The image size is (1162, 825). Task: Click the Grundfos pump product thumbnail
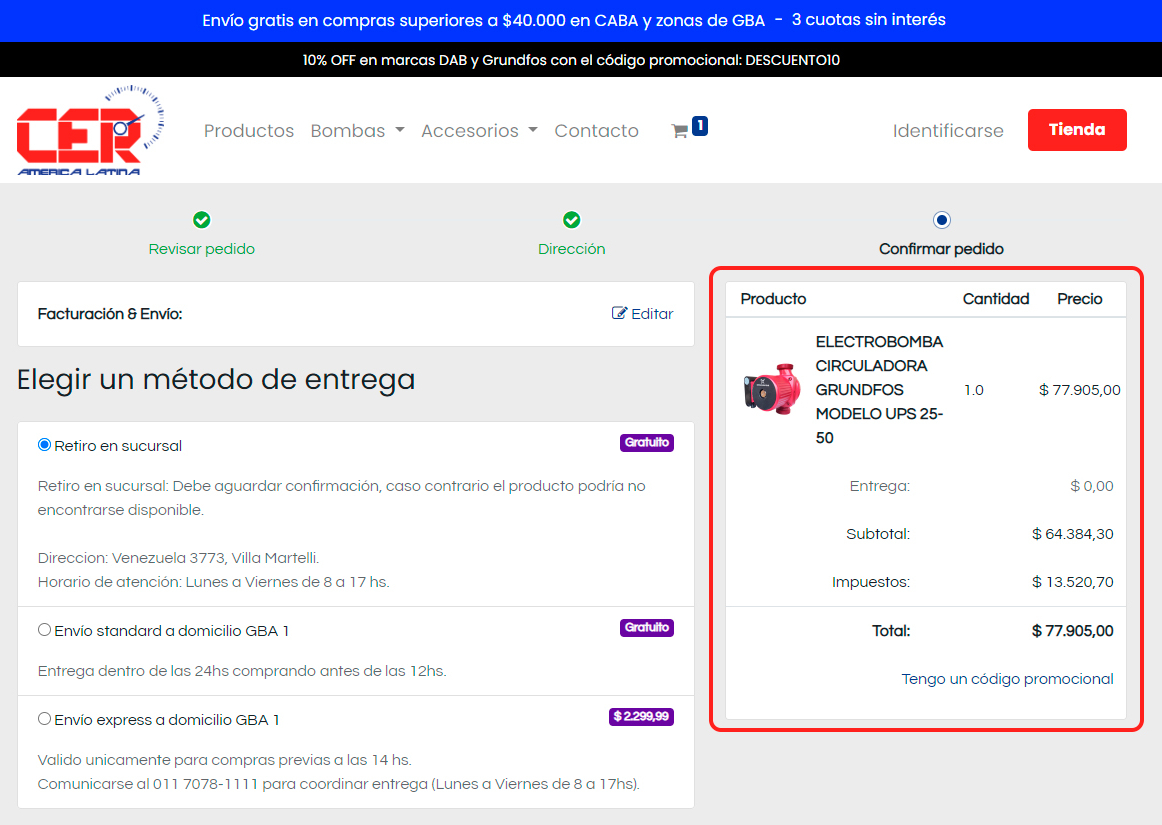pos(772,389)
